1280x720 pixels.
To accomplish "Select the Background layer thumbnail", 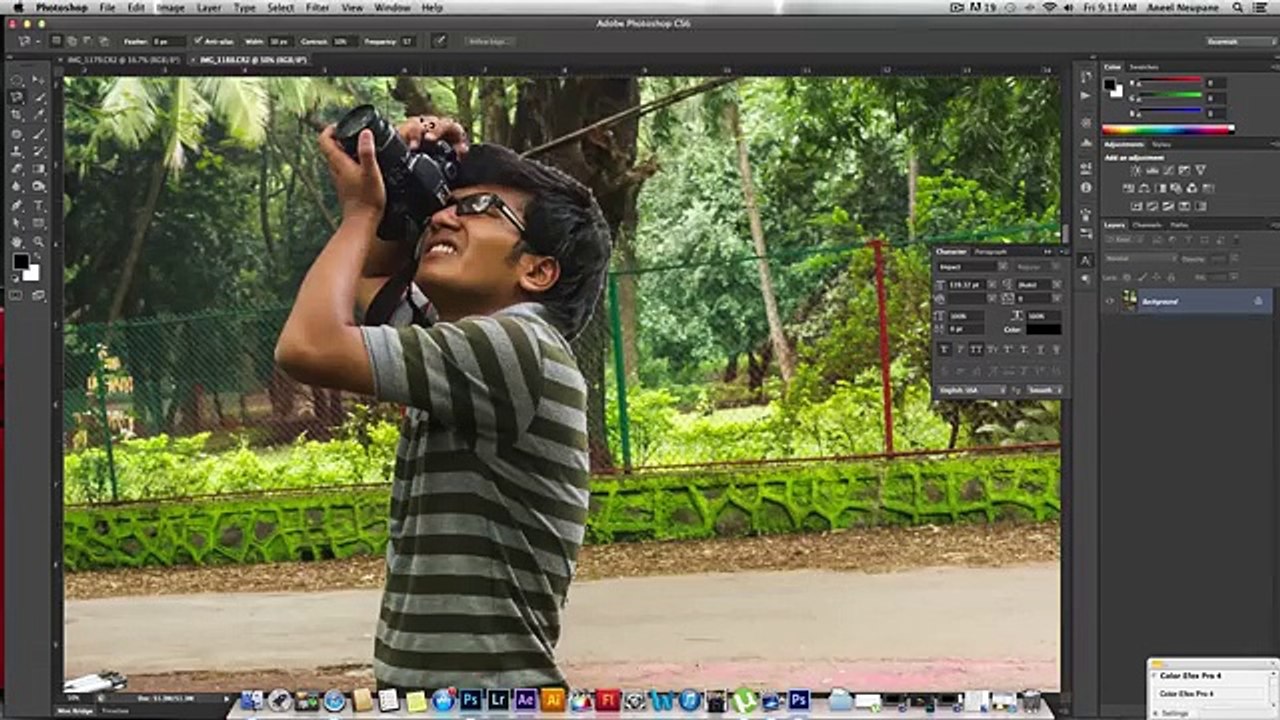I will (1130, 301).
